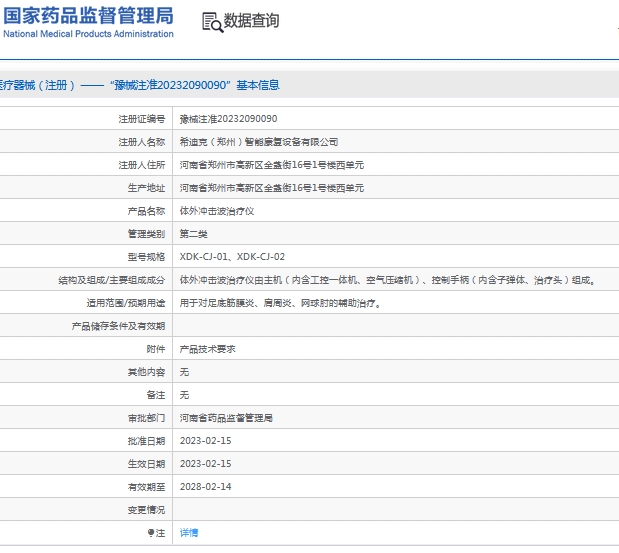619x553 pixels.
Task: Click the bullet icon beside 注 label
Action: tap(150, 533)
